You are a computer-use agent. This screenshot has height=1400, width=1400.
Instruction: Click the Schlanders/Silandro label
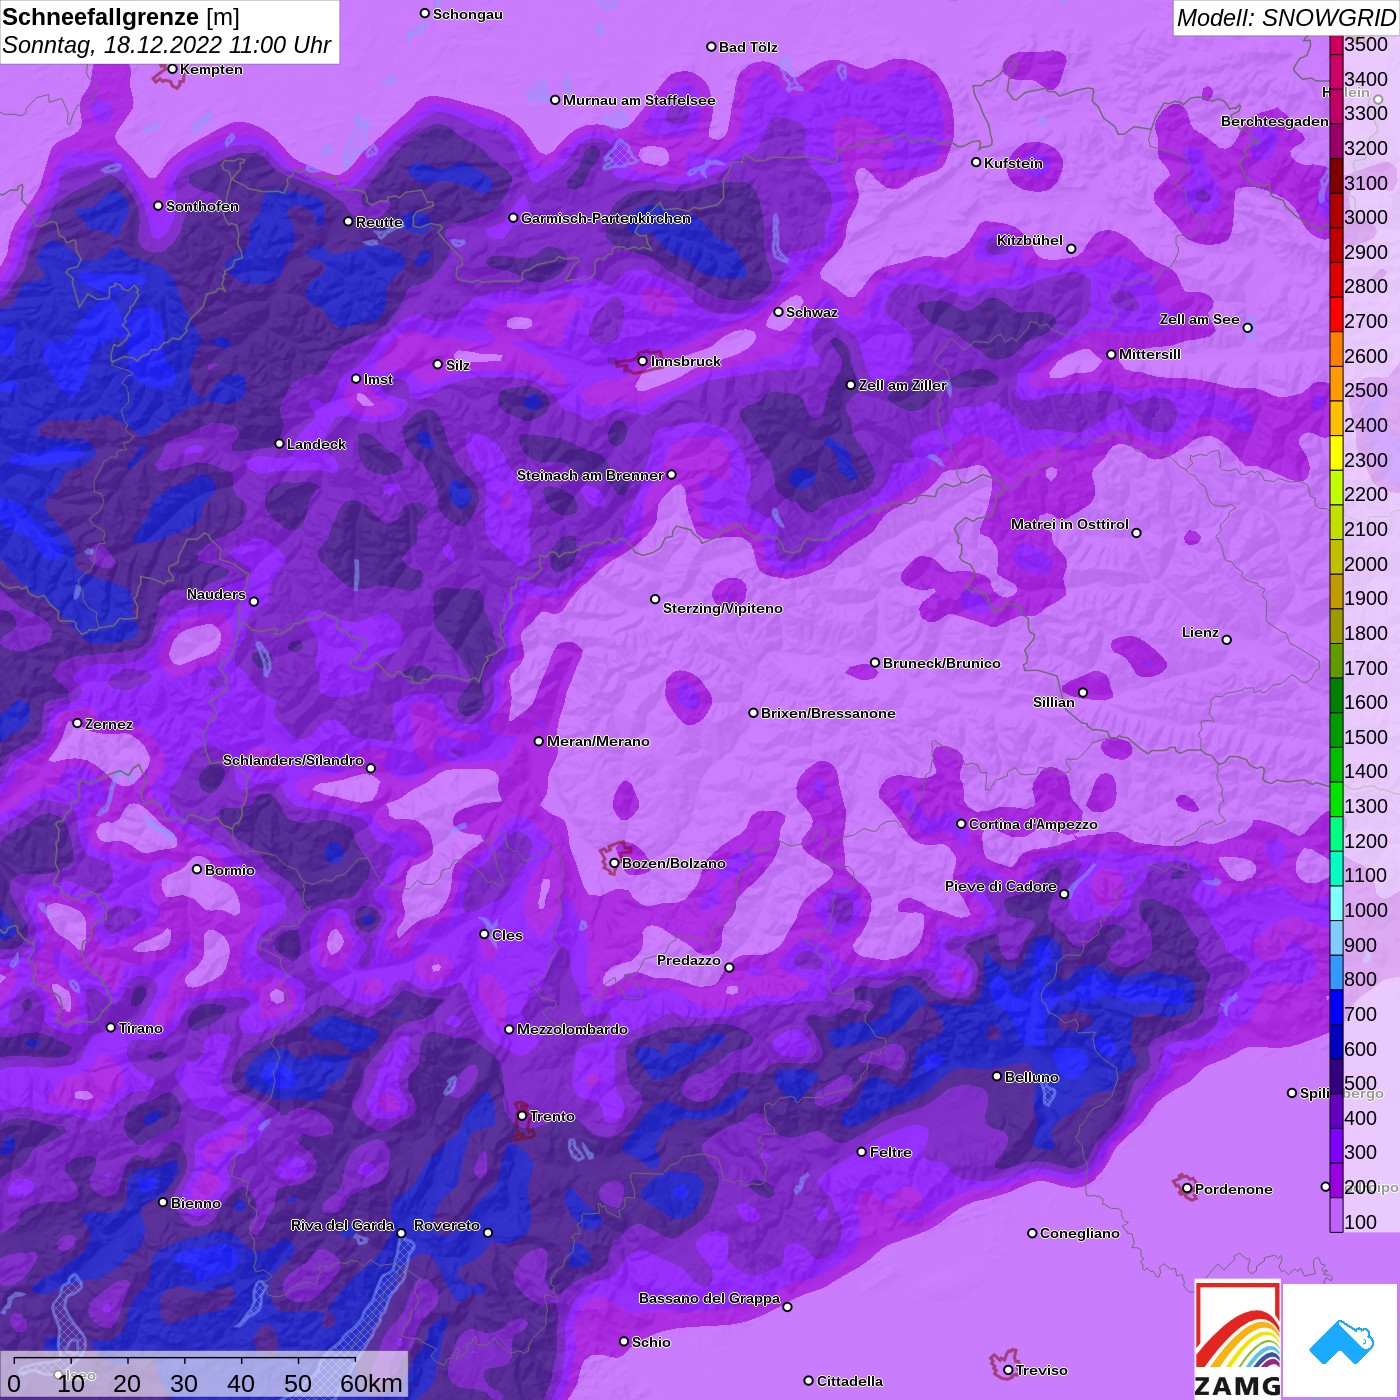293,760
